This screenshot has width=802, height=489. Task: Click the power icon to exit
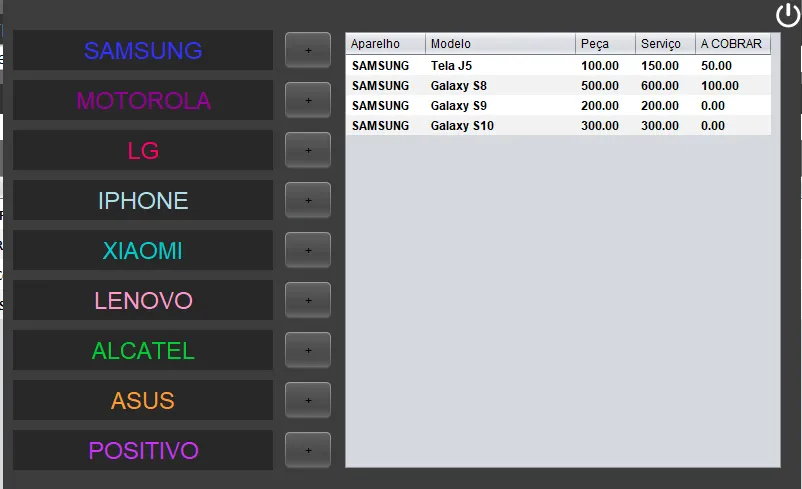tap(788, 15)
